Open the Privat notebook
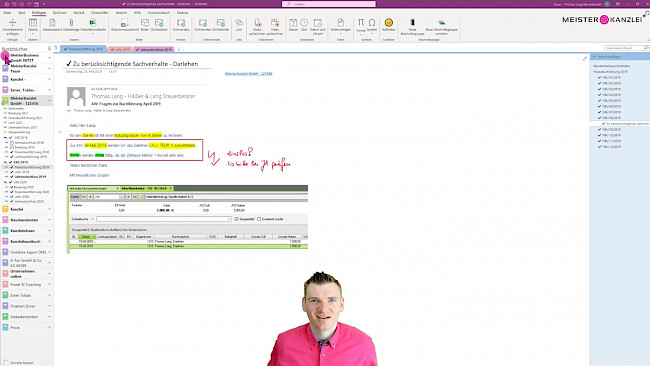 [15, 327]
